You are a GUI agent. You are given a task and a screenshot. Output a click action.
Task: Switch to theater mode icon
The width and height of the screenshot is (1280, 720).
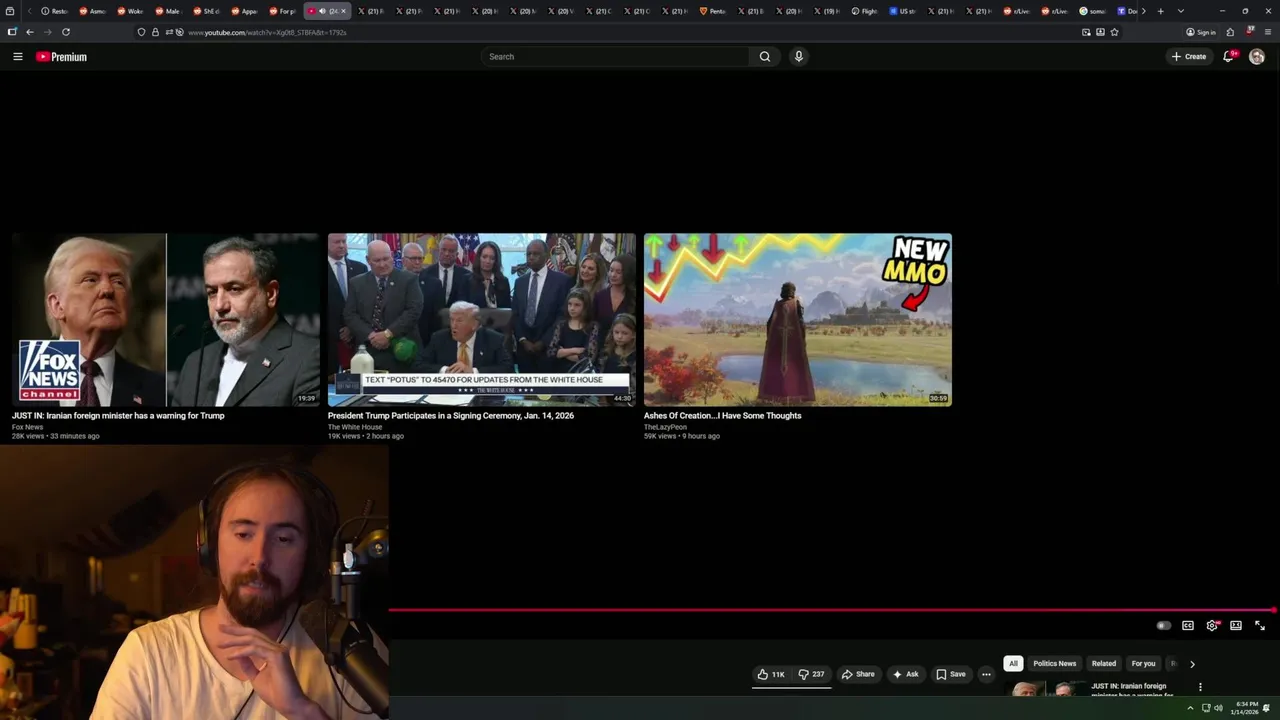1236,626
